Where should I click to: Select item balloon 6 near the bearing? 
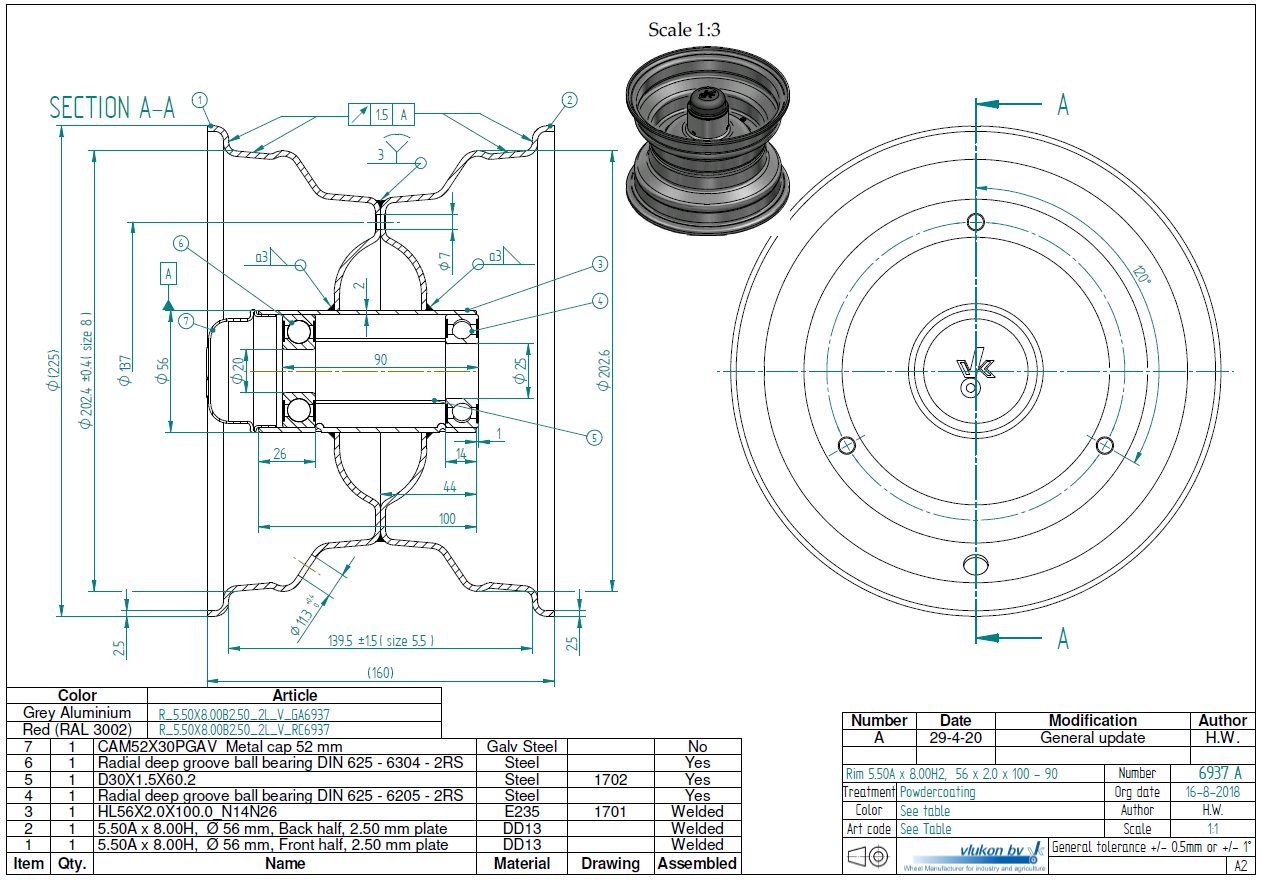point(180,243)
